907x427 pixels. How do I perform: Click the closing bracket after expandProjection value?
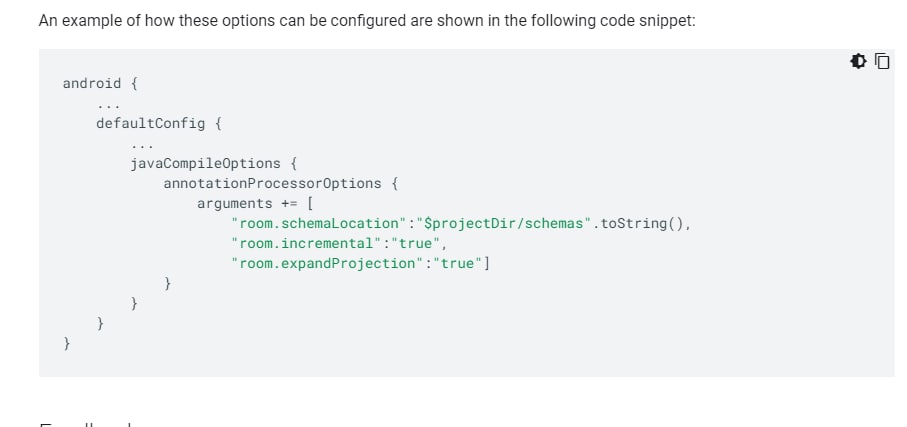pyautogui.click(x=487, y=263)
